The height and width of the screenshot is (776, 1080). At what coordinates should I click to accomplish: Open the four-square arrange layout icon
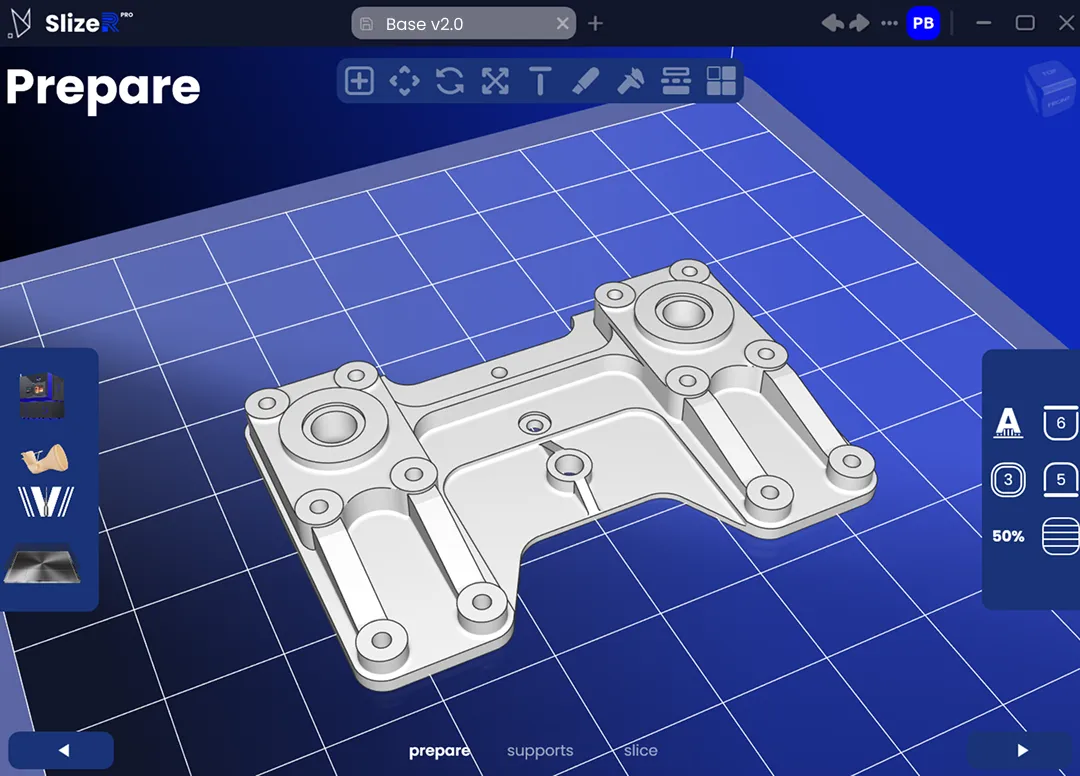pos(721,81)
